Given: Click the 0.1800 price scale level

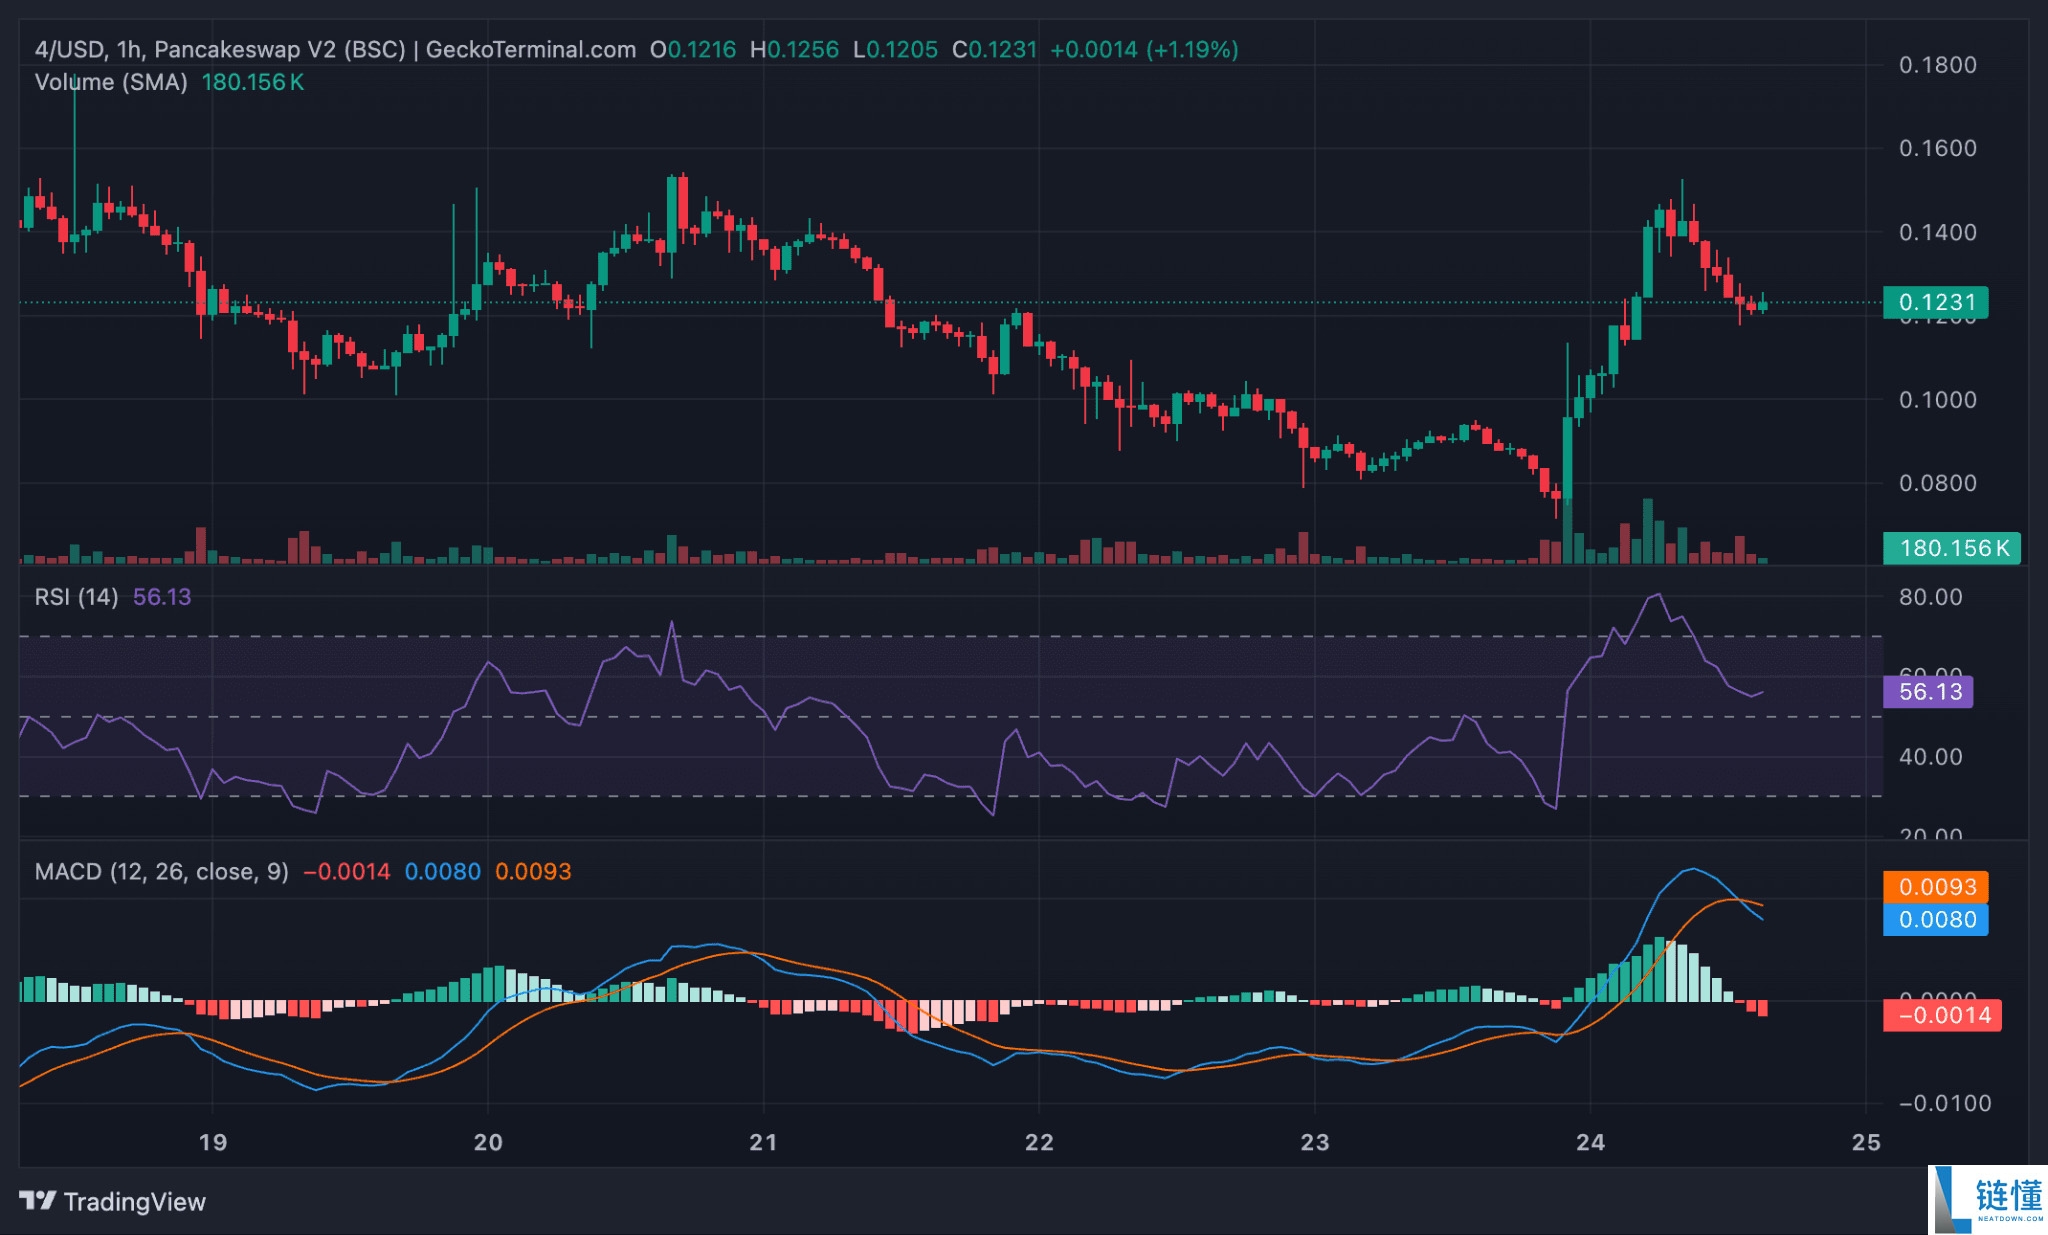Looking at the screenshot, I should pos(1937,65).
